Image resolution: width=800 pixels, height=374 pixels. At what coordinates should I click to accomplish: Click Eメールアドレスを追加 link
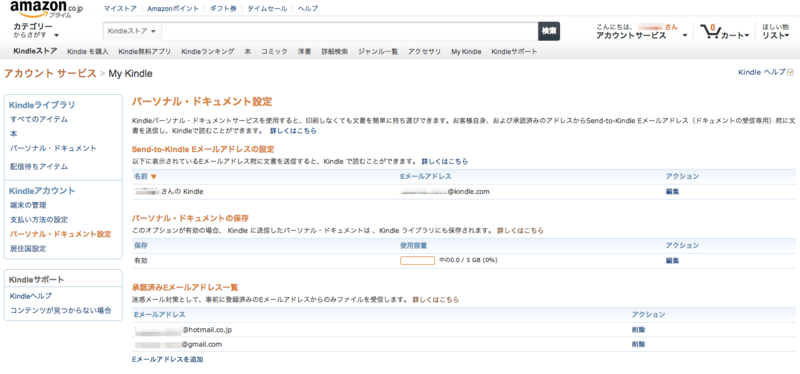167,359
